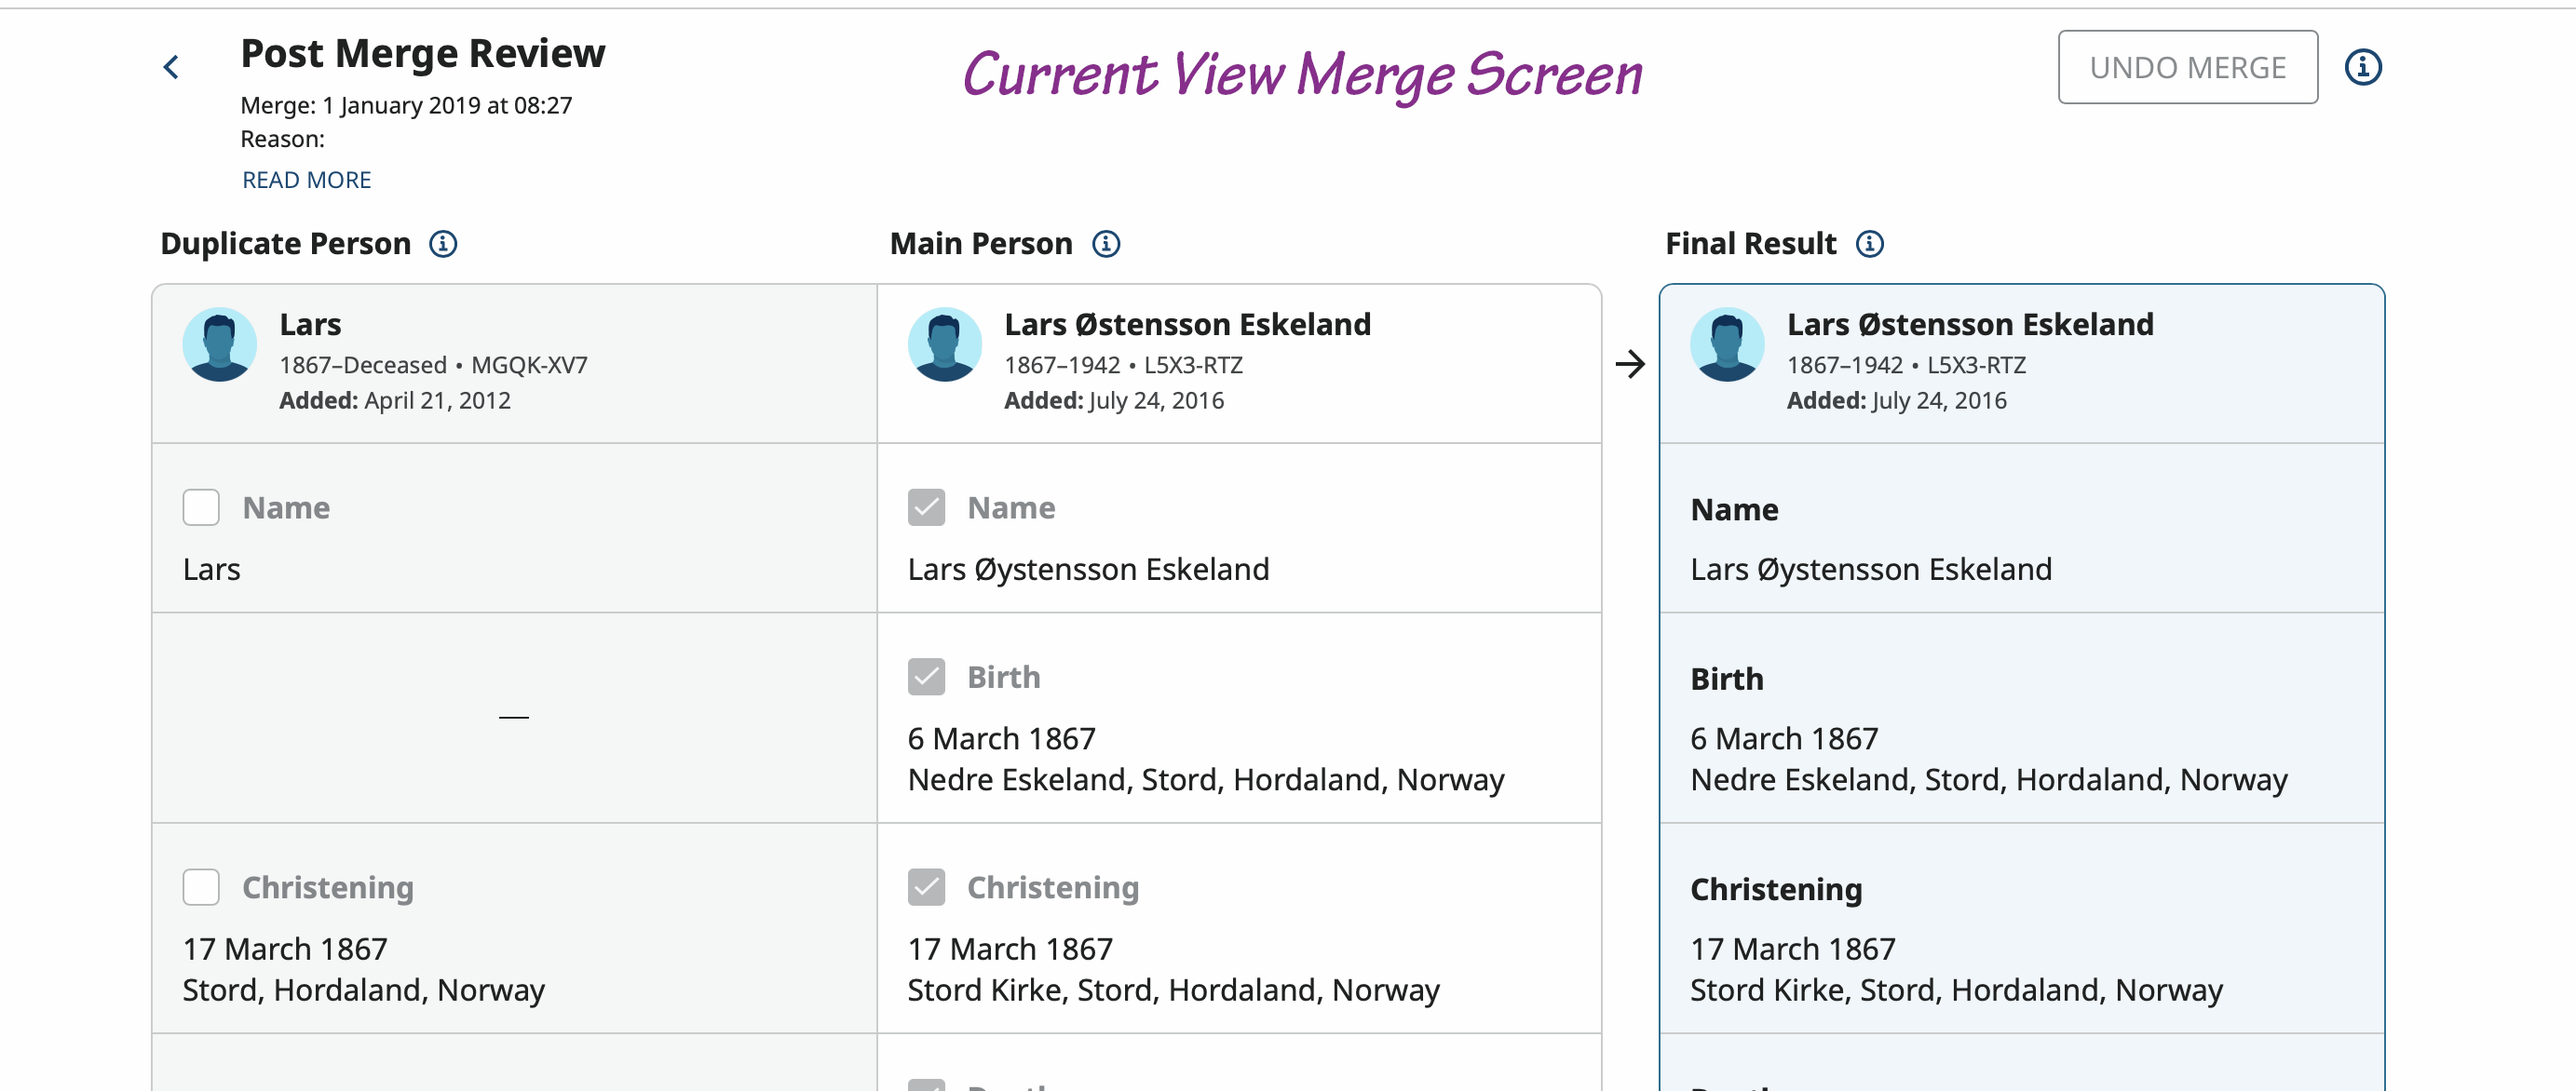Viewport: 2576px width, 1091px height.
Task: Toggle the main person's Christening checkbox
Action: tap(926, 887)
